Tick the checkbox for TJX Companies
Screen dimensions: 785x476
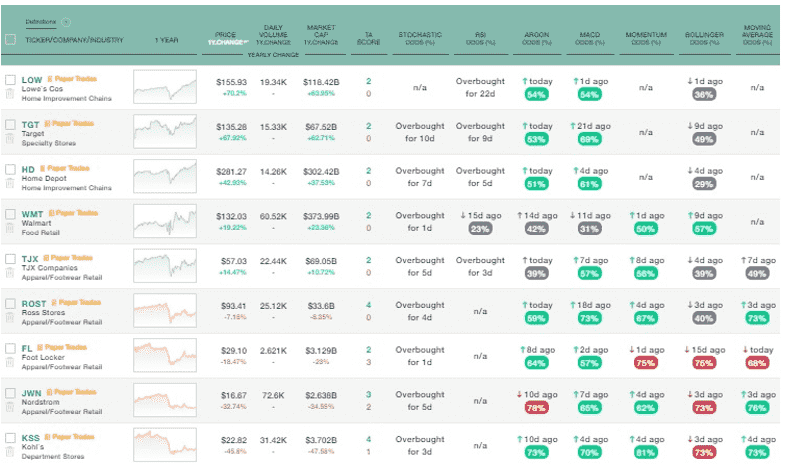10,258
